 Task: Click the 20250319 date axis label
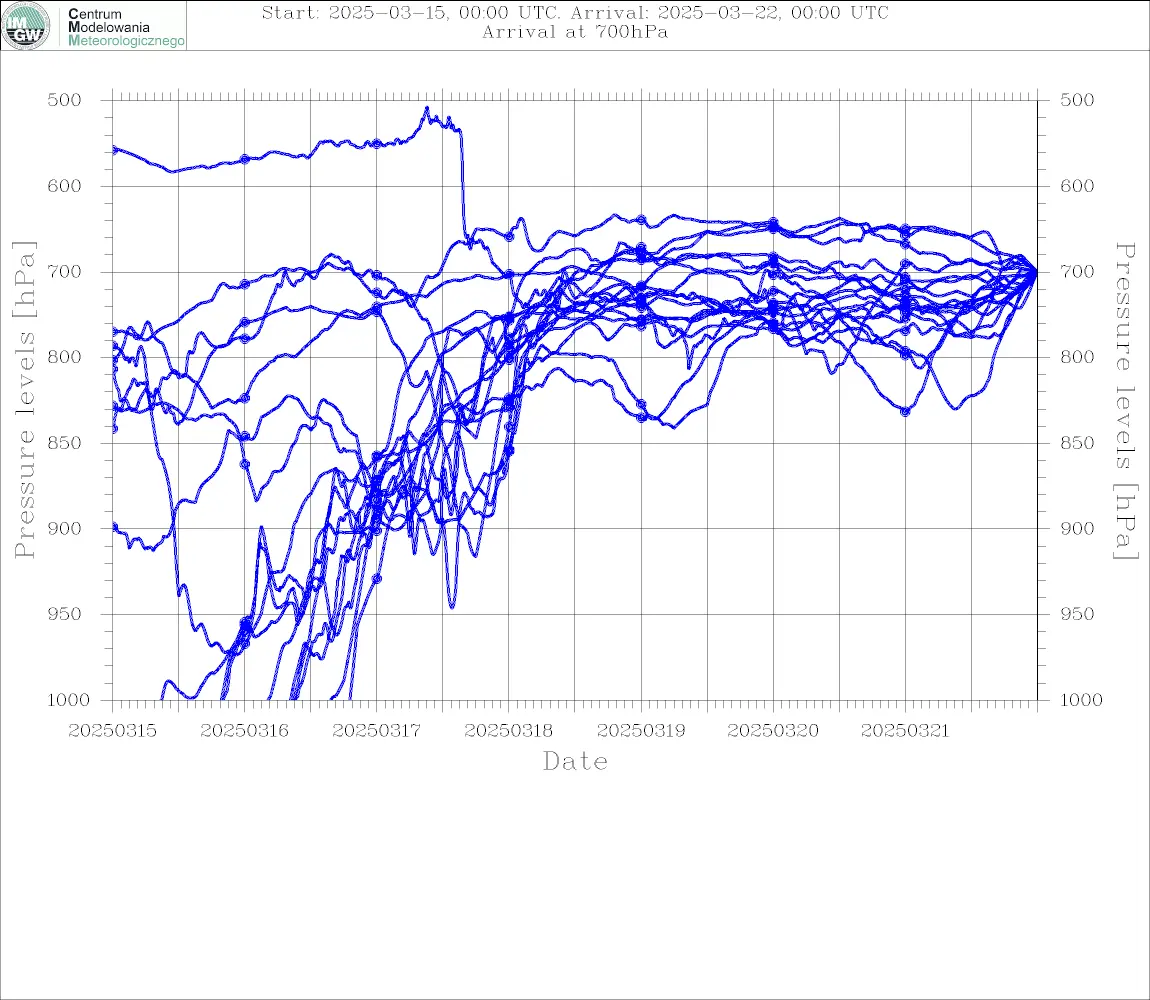[641, 731]
